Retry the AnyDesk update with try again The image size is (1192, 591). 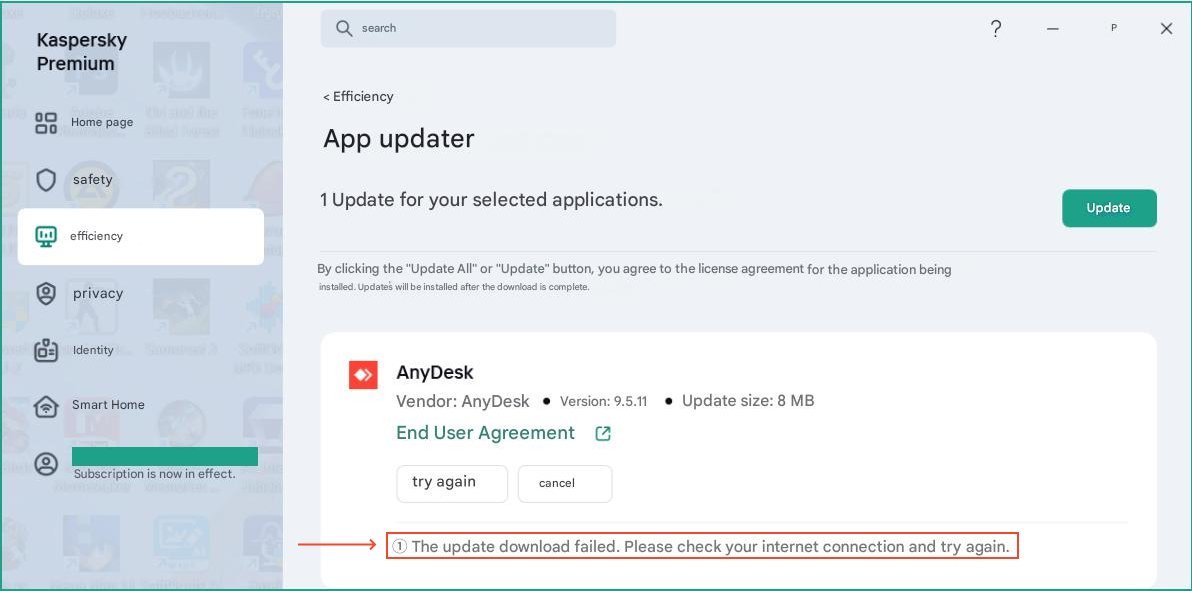tap(452, 484)
